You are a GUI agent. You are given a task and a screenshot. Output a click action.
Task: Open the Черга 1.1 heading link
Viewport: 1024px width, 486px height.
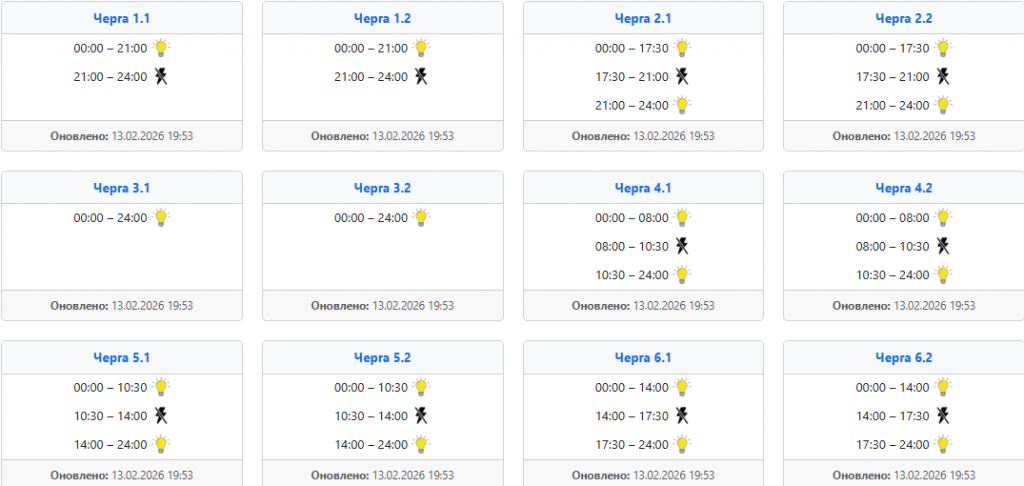[122, 18]
